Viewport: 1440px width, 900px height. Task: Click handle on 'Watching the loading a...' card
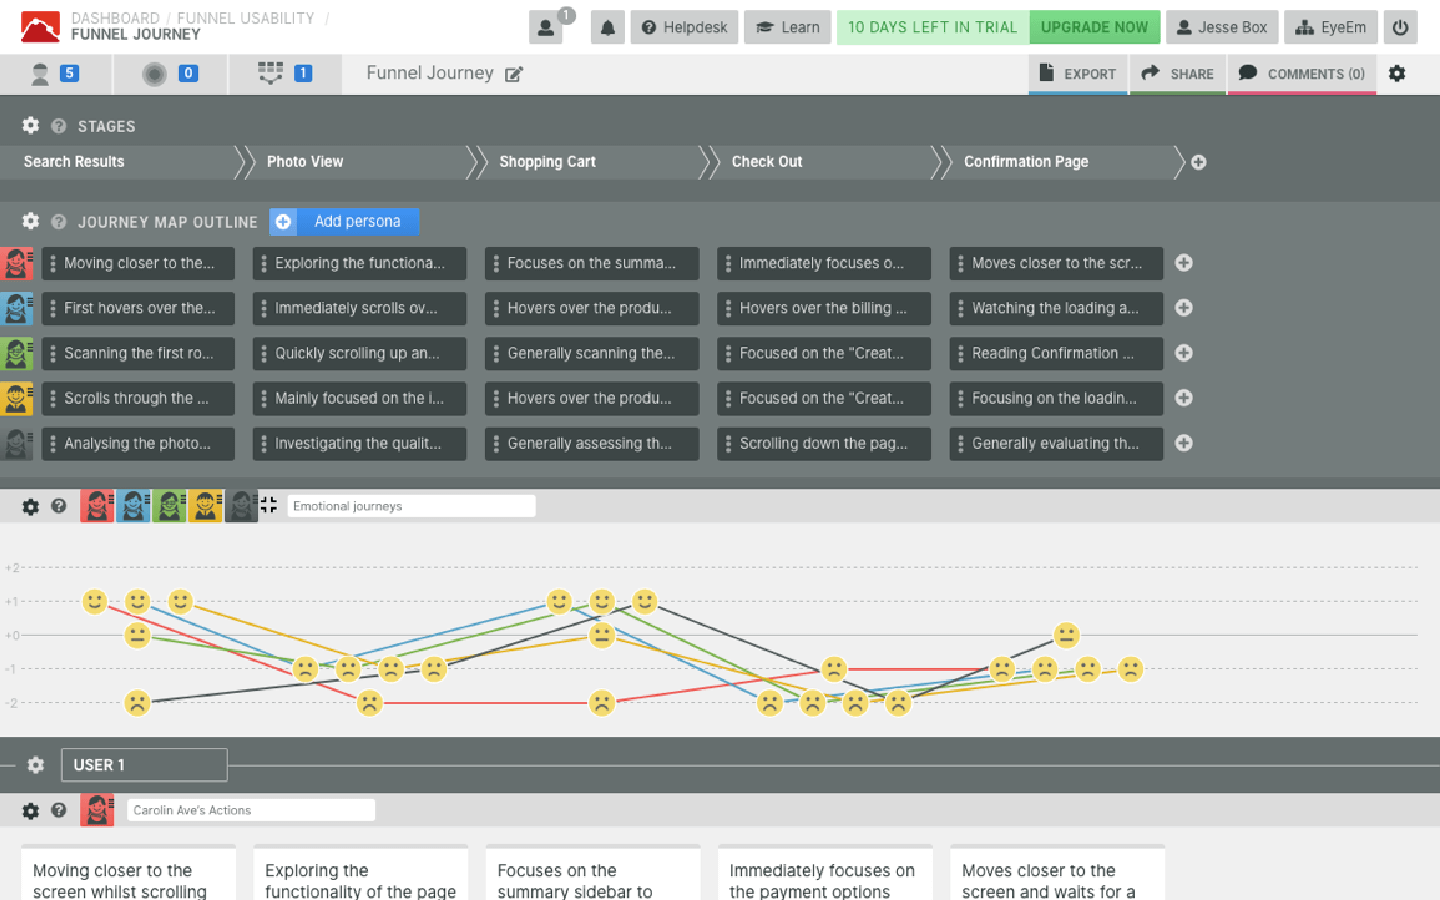961,308
